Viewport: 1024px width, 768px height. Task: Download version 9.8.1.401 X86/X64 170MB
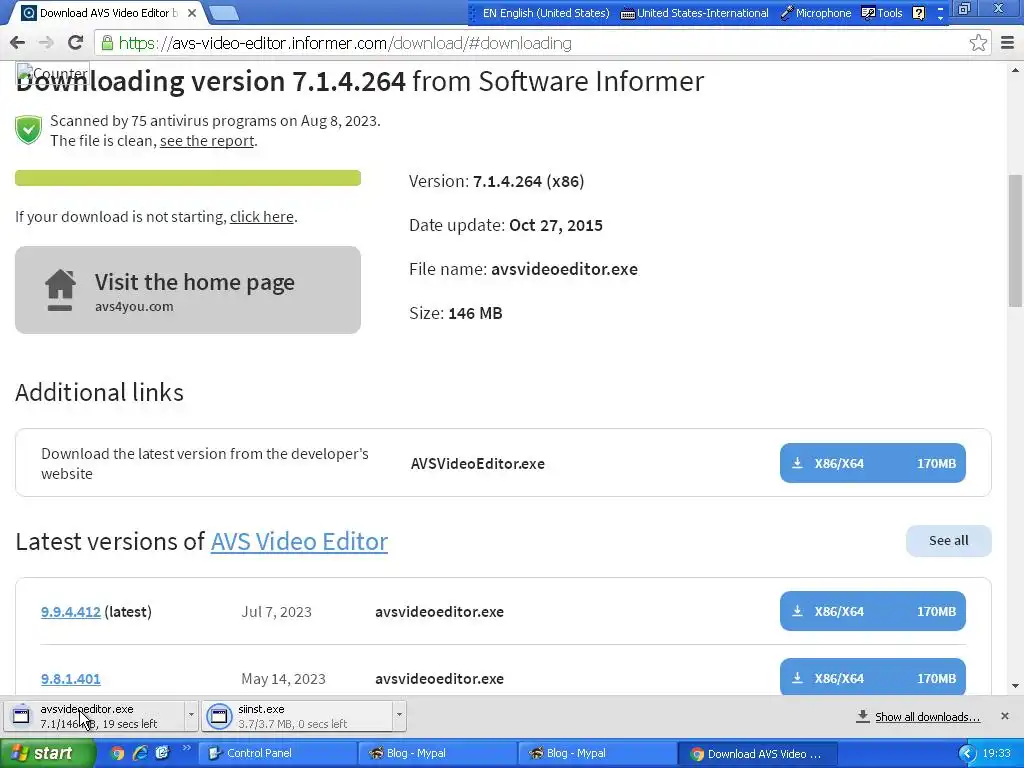coord(872,677)
